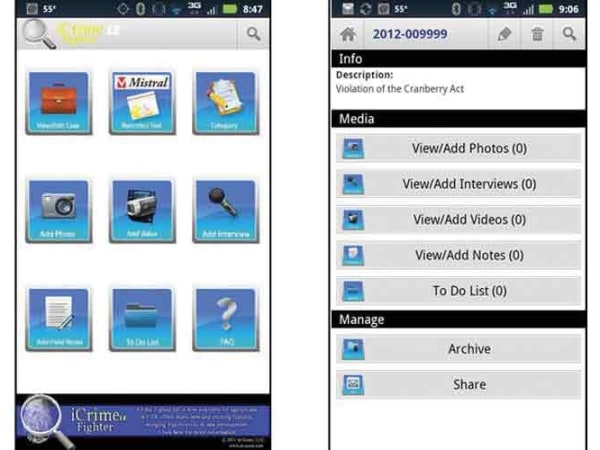Open the Category tile

pyautogui.click(x=224, y=102)
